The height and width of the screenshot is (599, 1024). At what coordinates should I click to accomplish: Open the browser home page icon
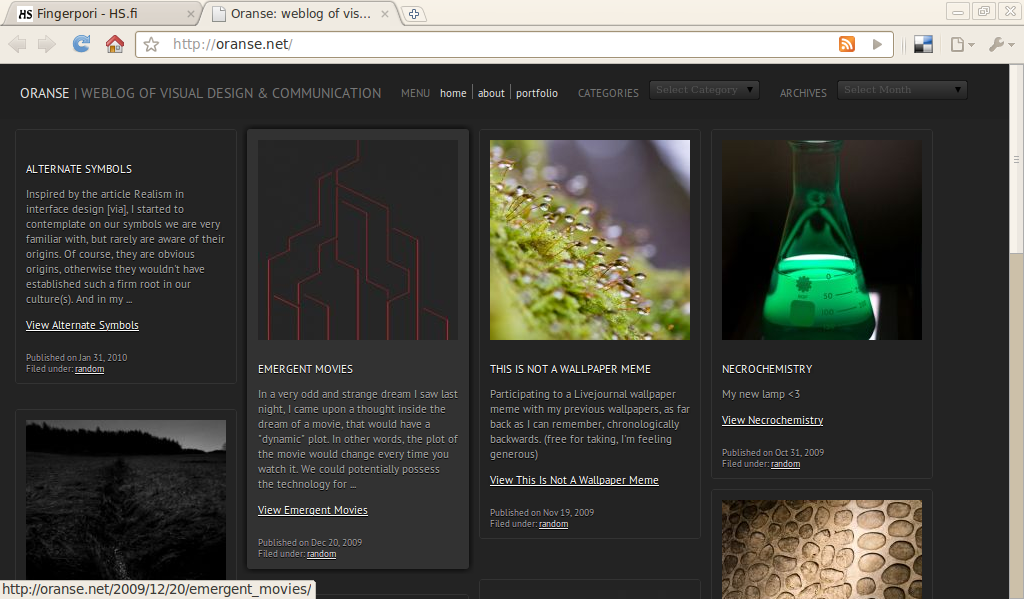(x=115, y=44)
